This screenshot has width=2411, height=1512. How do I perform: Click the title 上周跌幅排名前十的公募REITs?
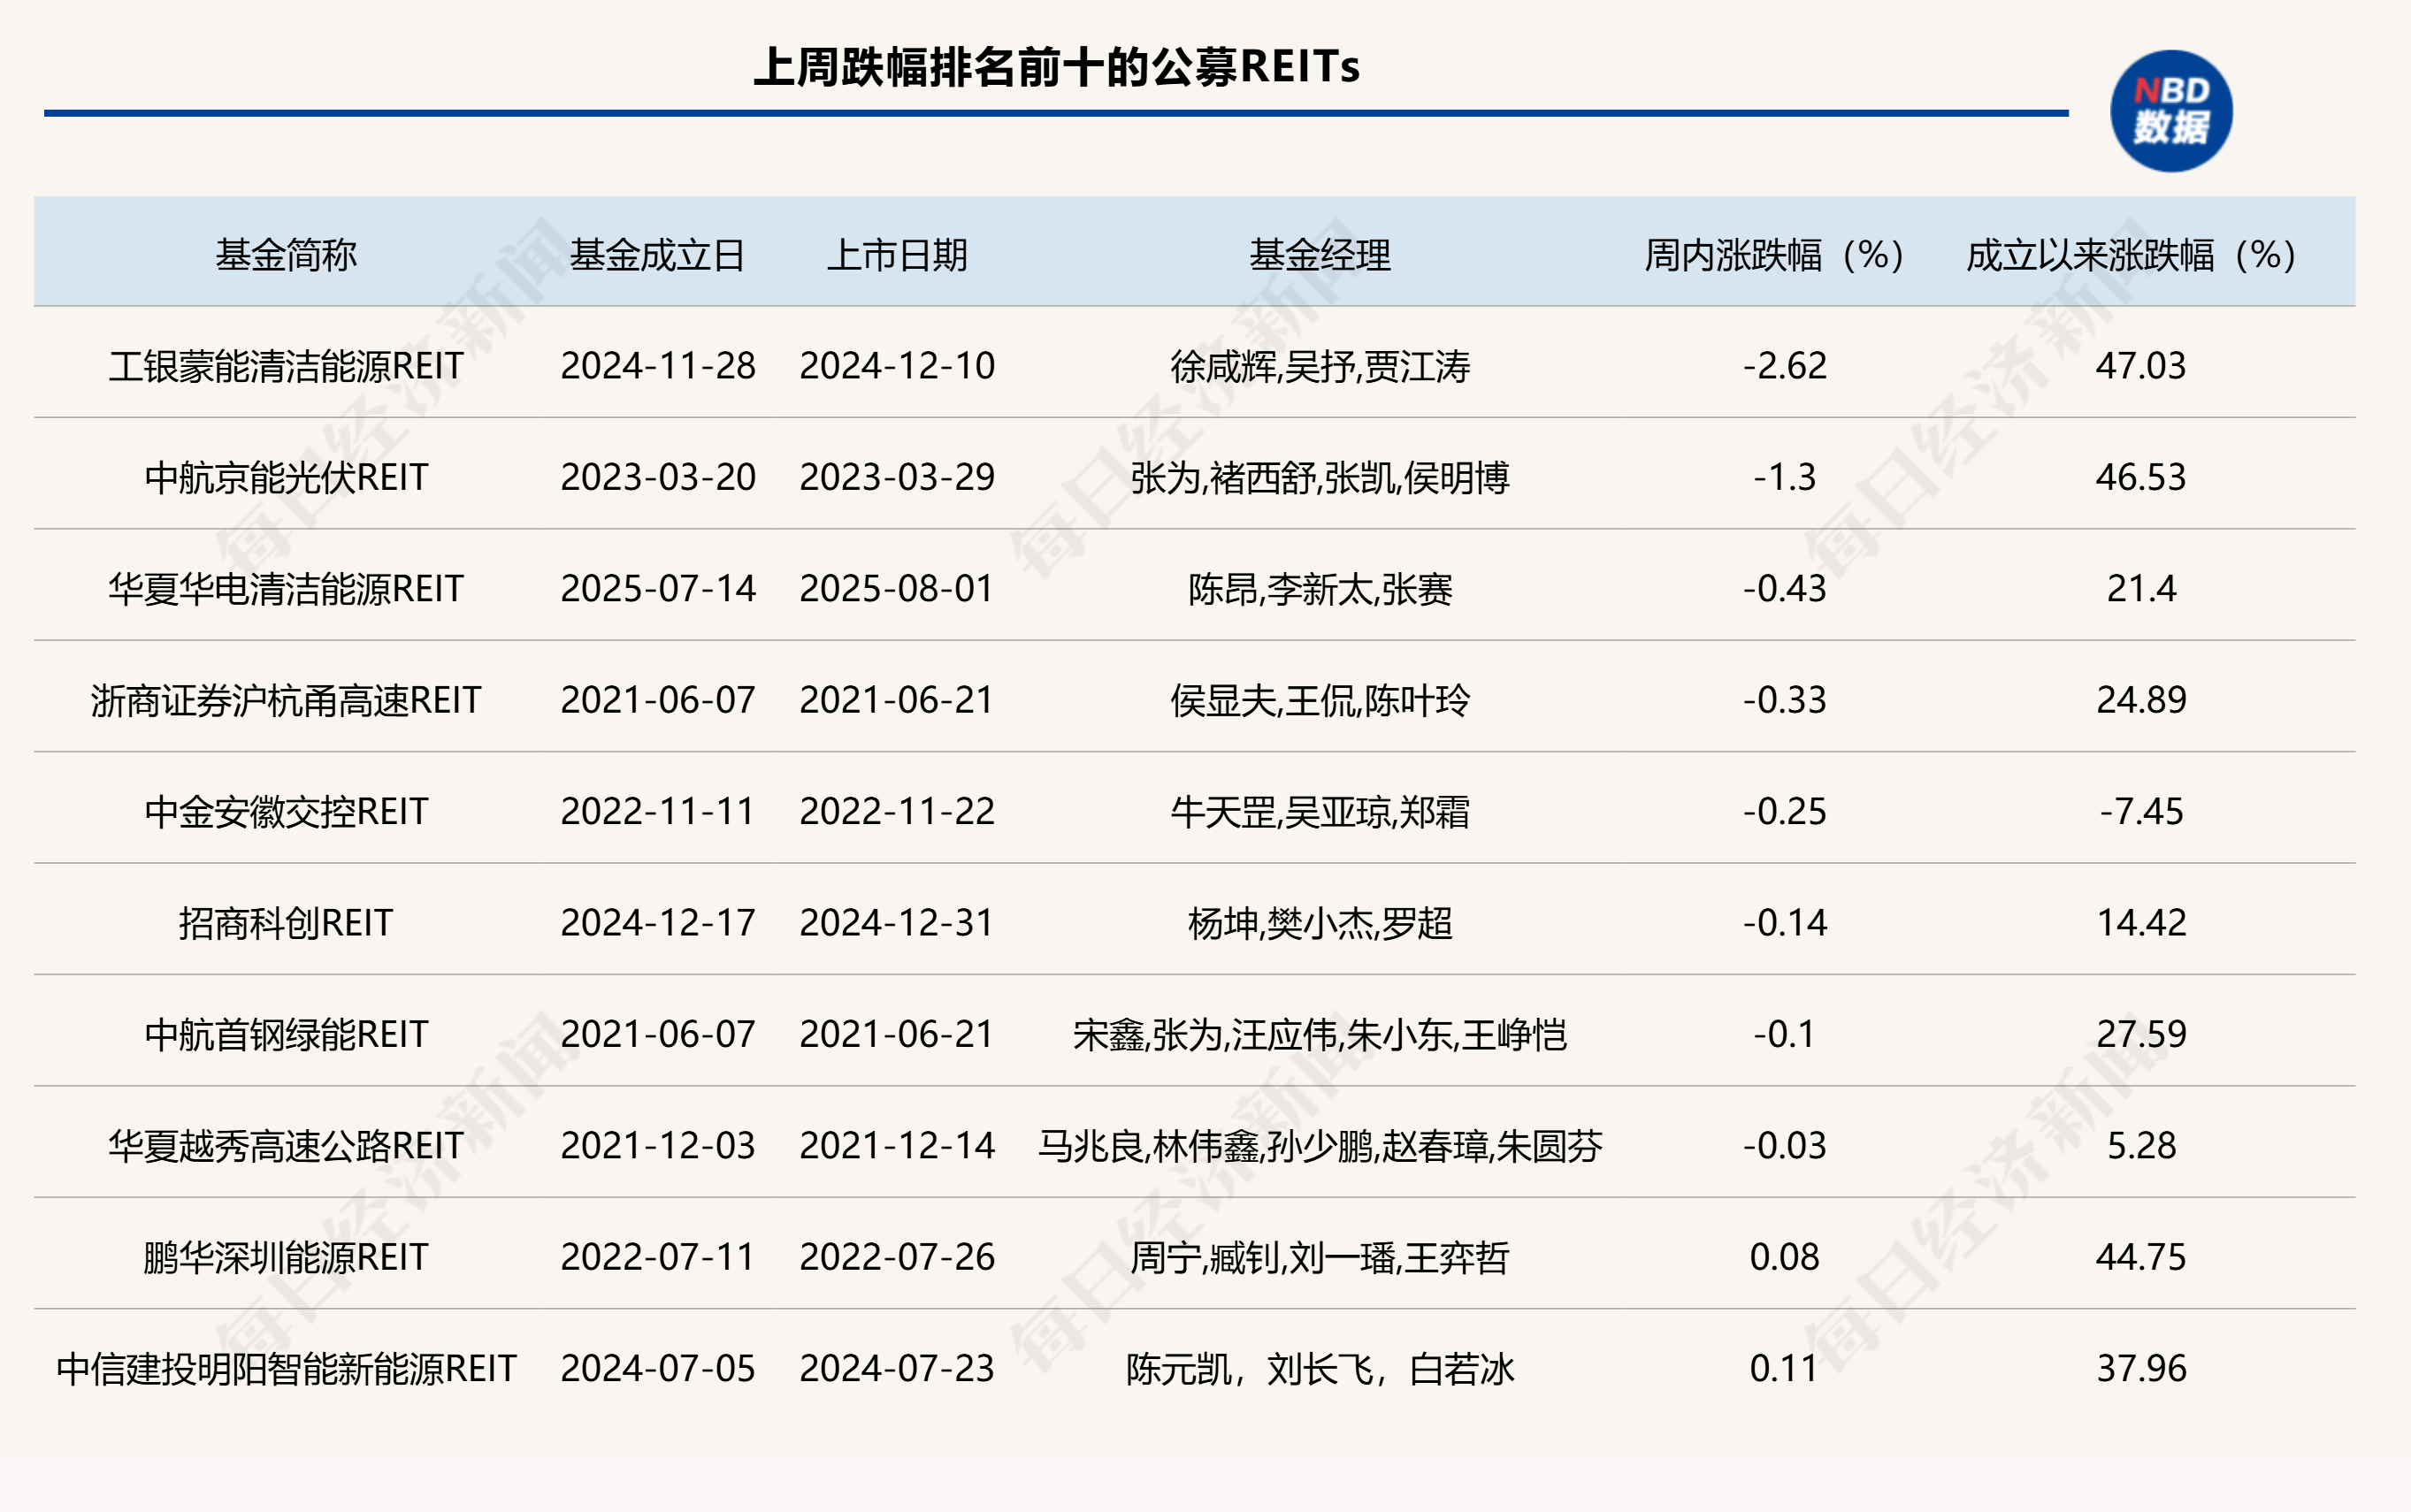click(1056, 67)
